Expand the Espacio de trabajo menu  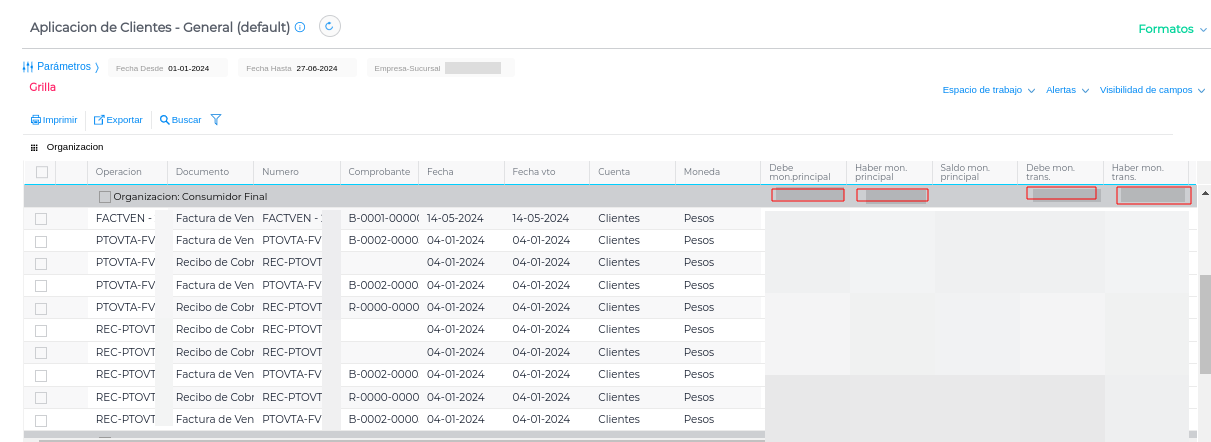click(x=987, y=90)
